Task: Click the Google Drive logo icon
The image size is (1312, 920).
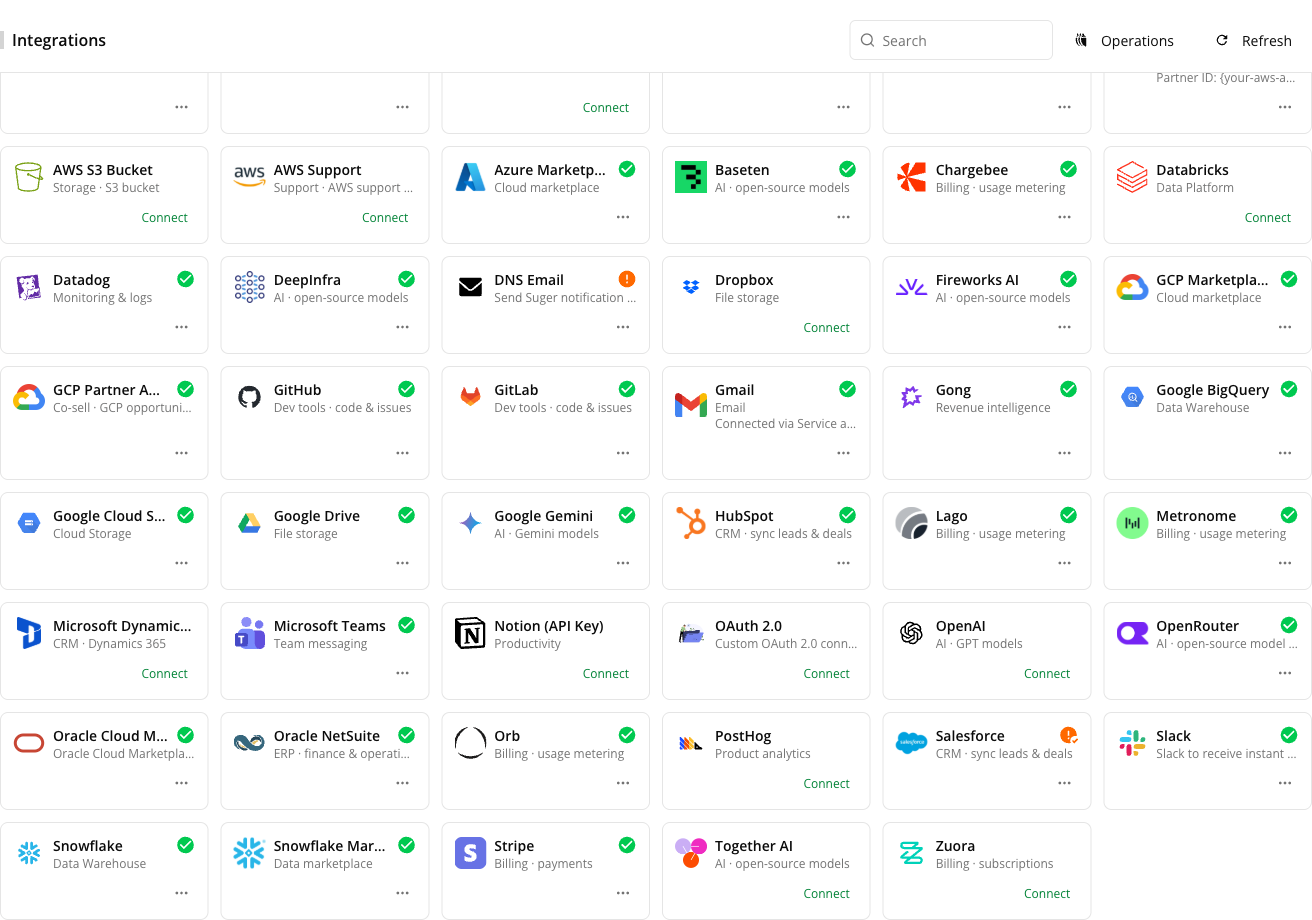Action: [249, 523]
